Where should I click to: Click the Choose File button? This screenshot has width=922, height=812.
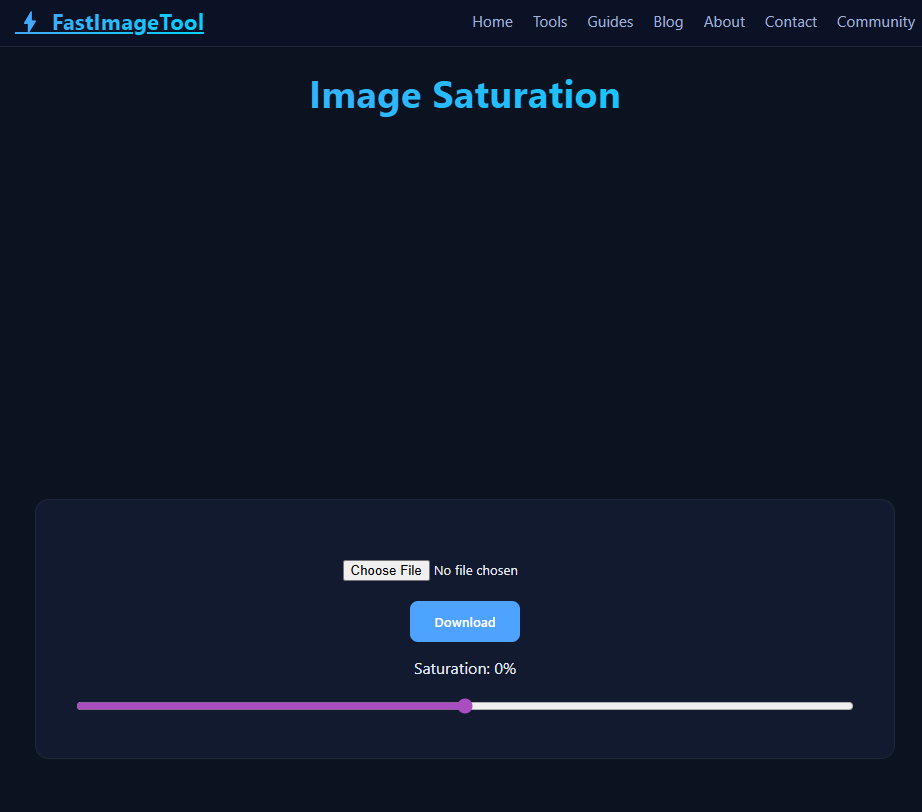386,570
